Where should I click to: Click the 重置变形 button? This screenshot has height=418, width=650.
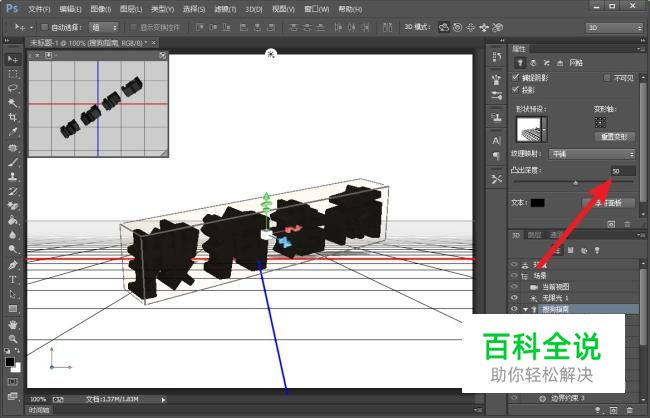[614, 136]
